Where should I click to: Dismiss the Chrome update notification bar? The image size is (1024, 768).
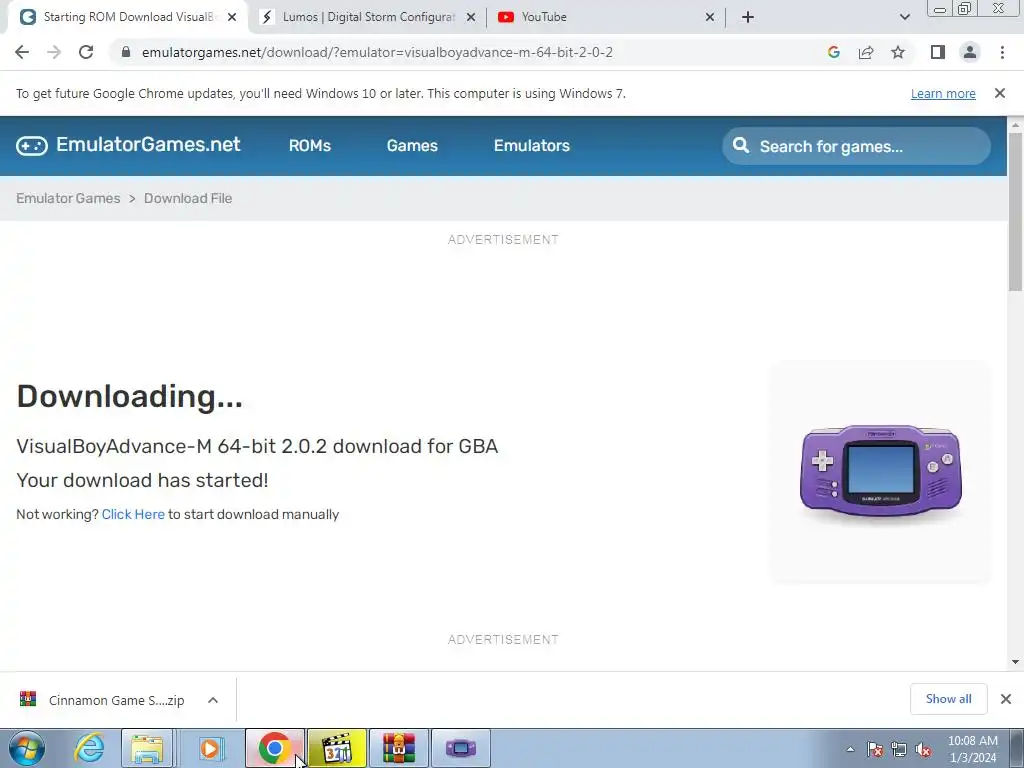pyautogui.click(x=999, y=93)
